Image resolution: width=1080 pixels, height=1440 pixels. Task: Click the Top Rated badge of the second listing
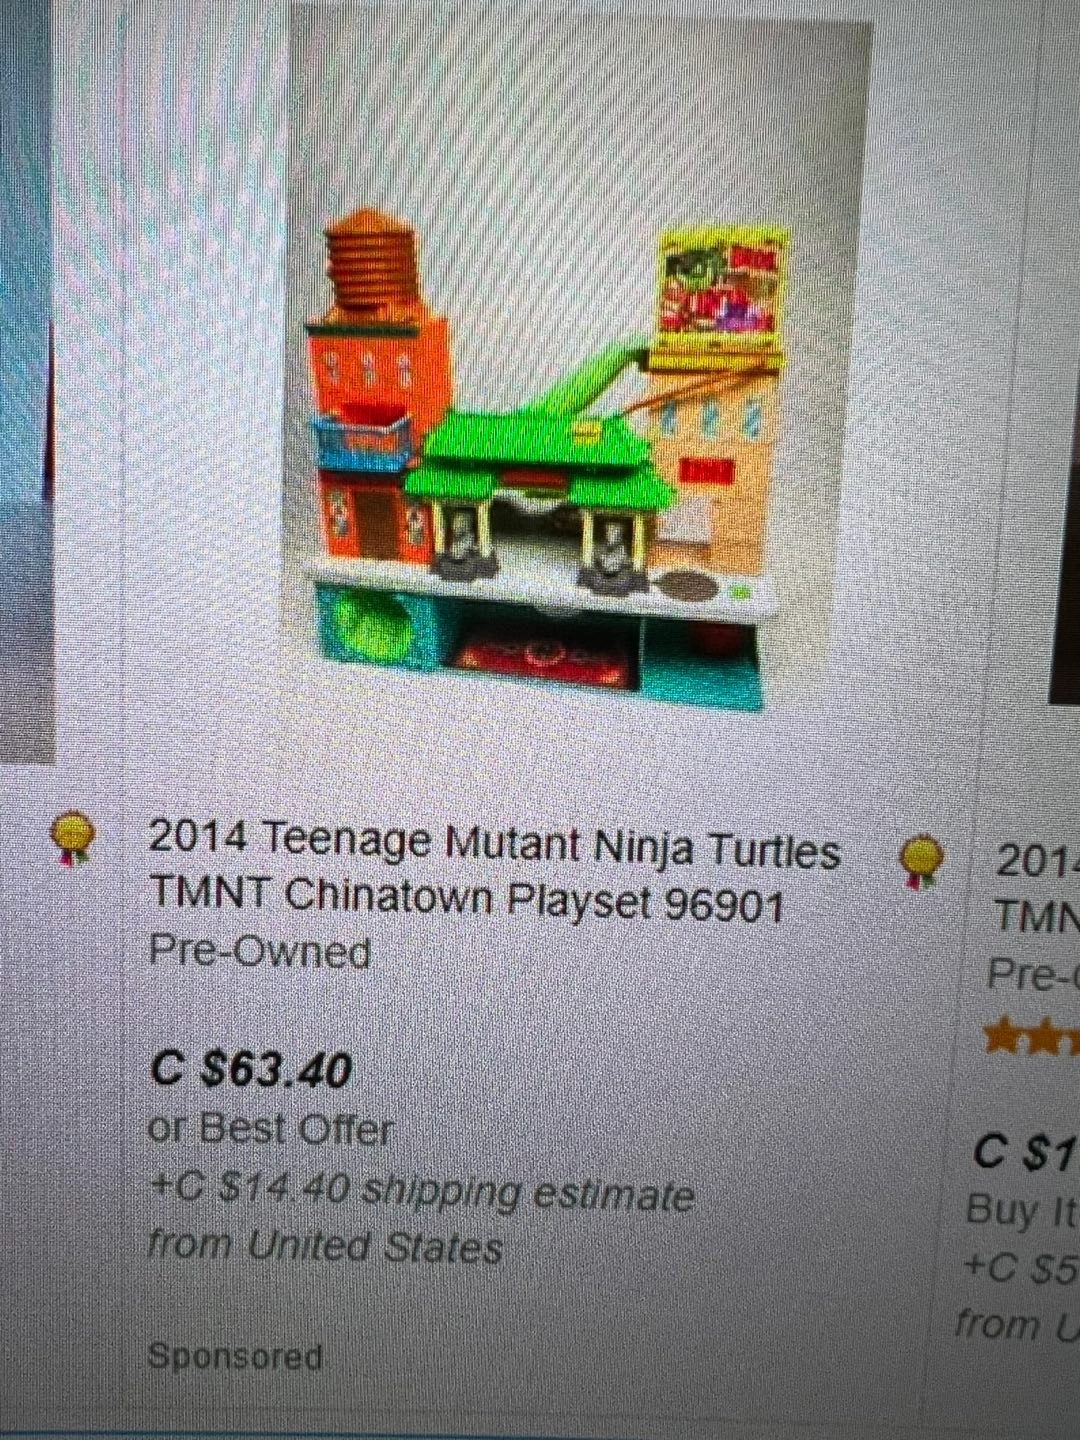[x=922, y=861]
